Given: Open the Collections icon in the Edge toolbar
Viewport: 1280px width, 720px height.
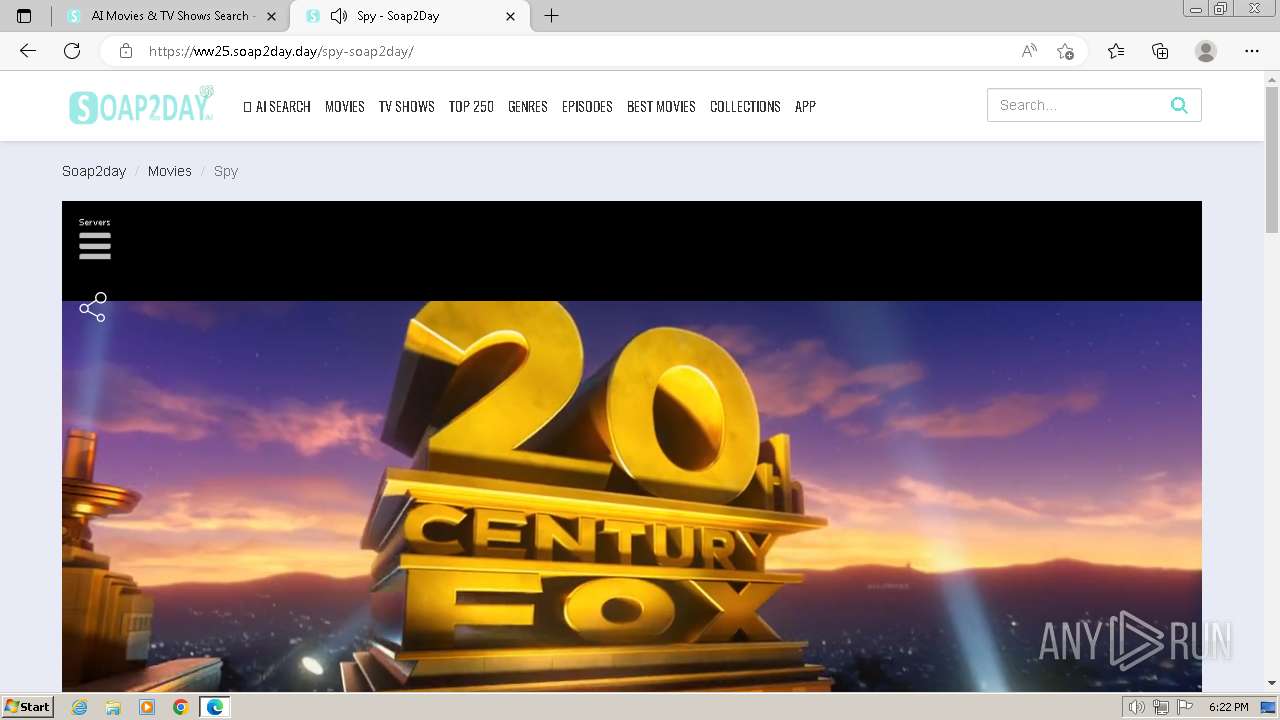Looking at the screenshot, I should click(1160, 51).
